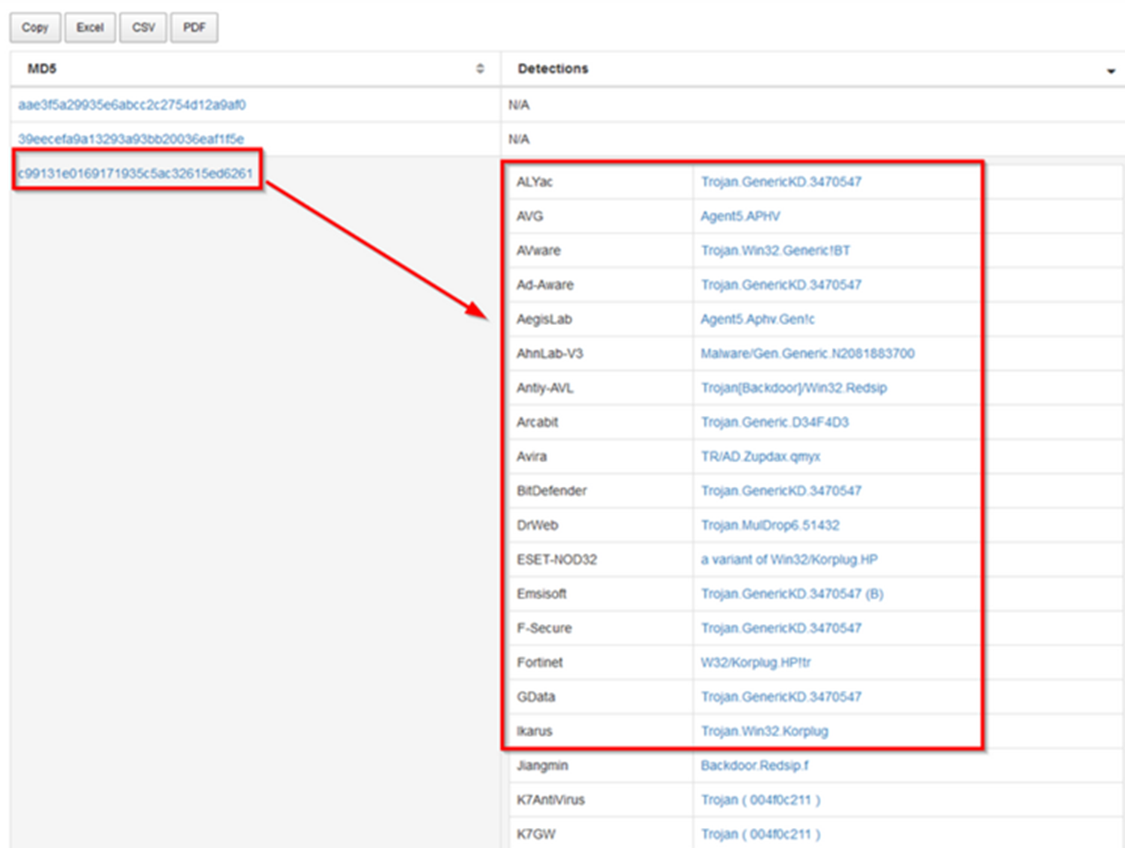Select the MD5 column header
The image size is (1125, 848).
[255, 69]
